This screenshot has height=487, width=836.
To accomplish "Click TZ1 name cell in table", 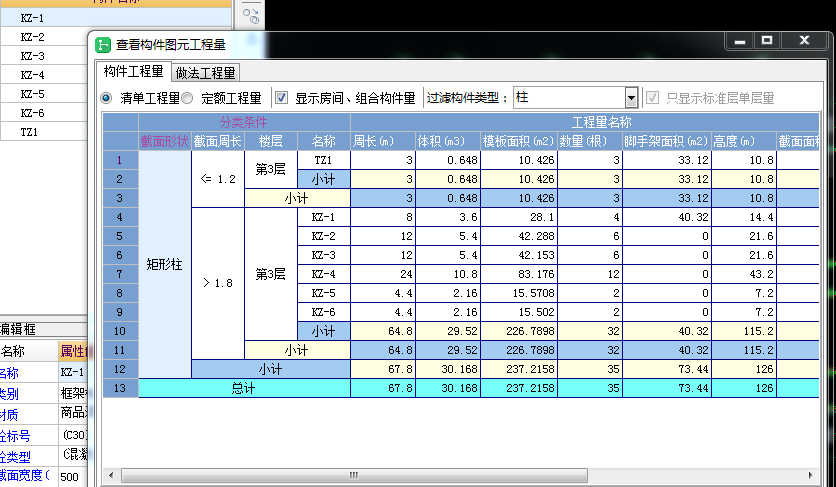I will pyautogui.click(x=323, y=160).
